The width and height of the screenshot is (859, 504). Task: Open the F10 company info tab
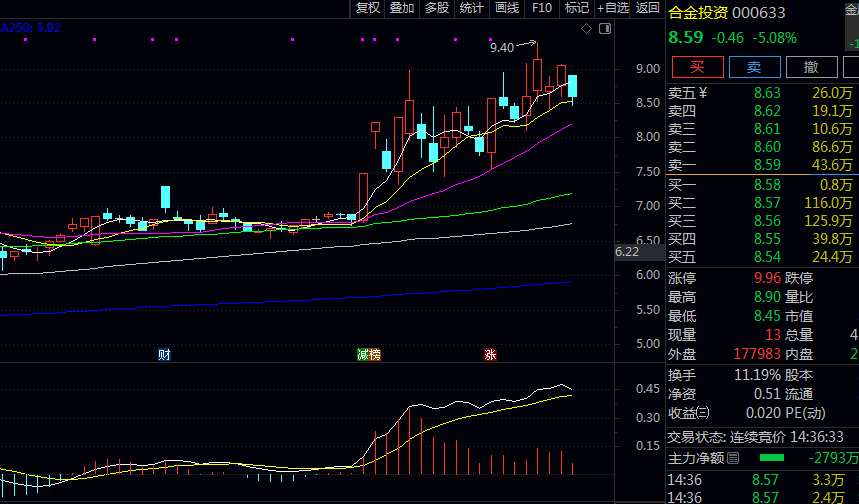[x=542, y=8]
